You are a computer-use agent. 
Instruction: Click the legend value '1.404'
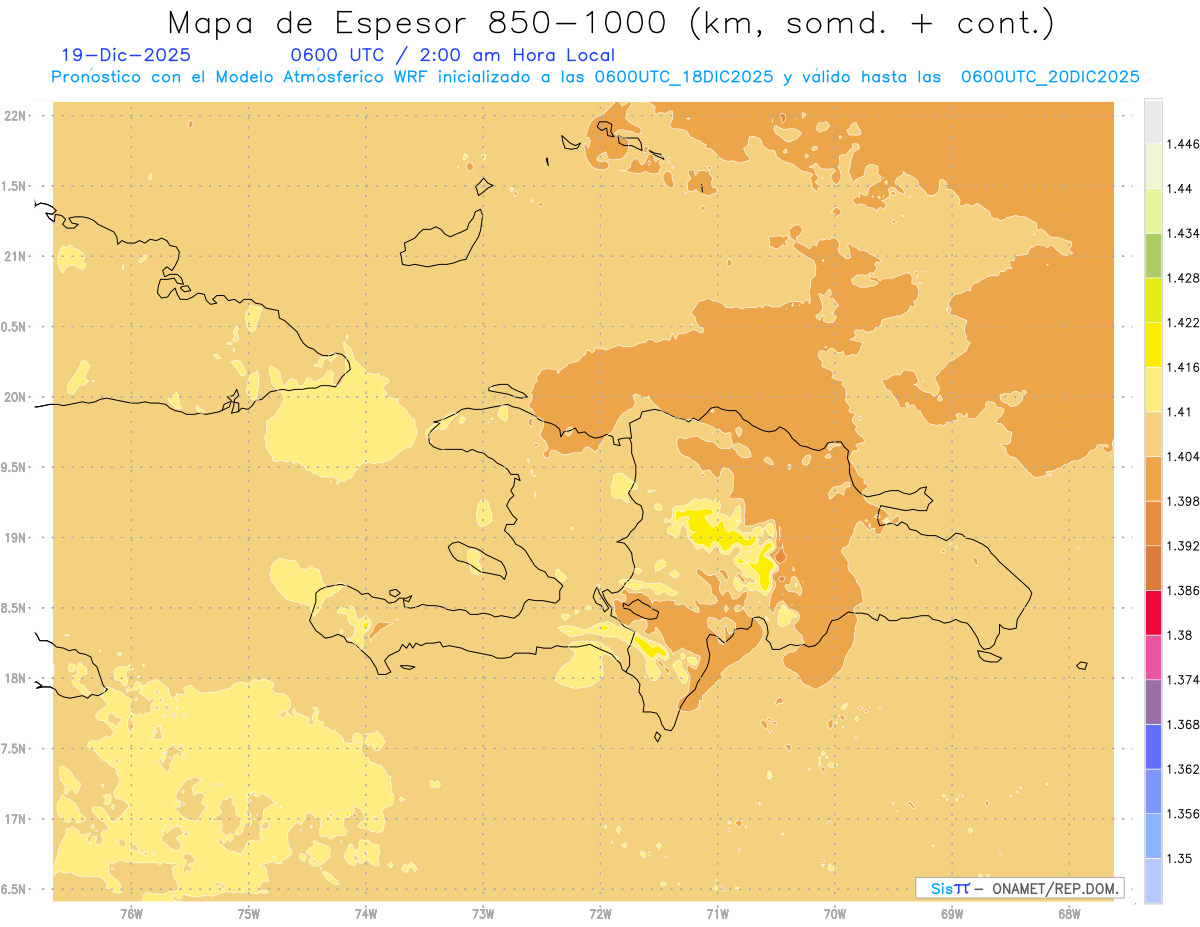point(1182,457)
